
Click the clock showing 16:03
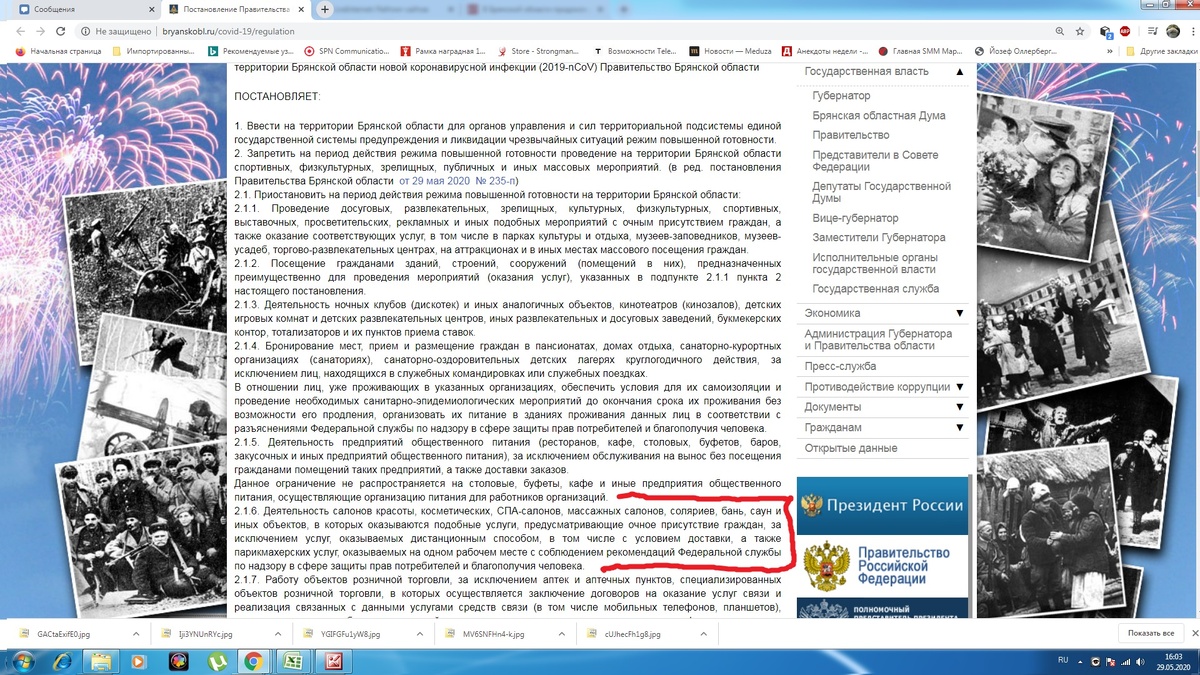click(1173, 660)
